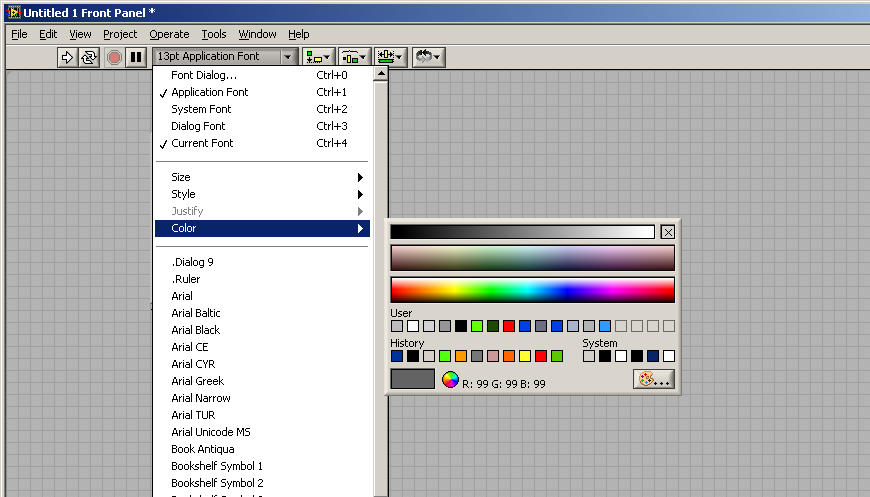The image size is (870, 497).
Task: Click the color wheel icon
Action: 450,379
